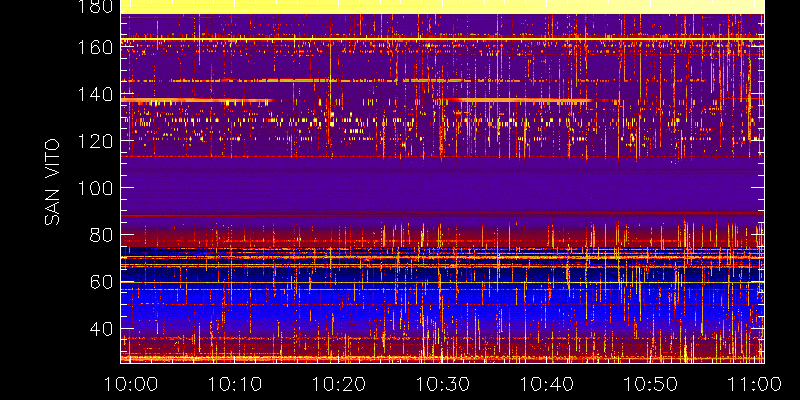Click the 160 frequency axis label
This screenshot has width=800, height=400.
point(95,48)
